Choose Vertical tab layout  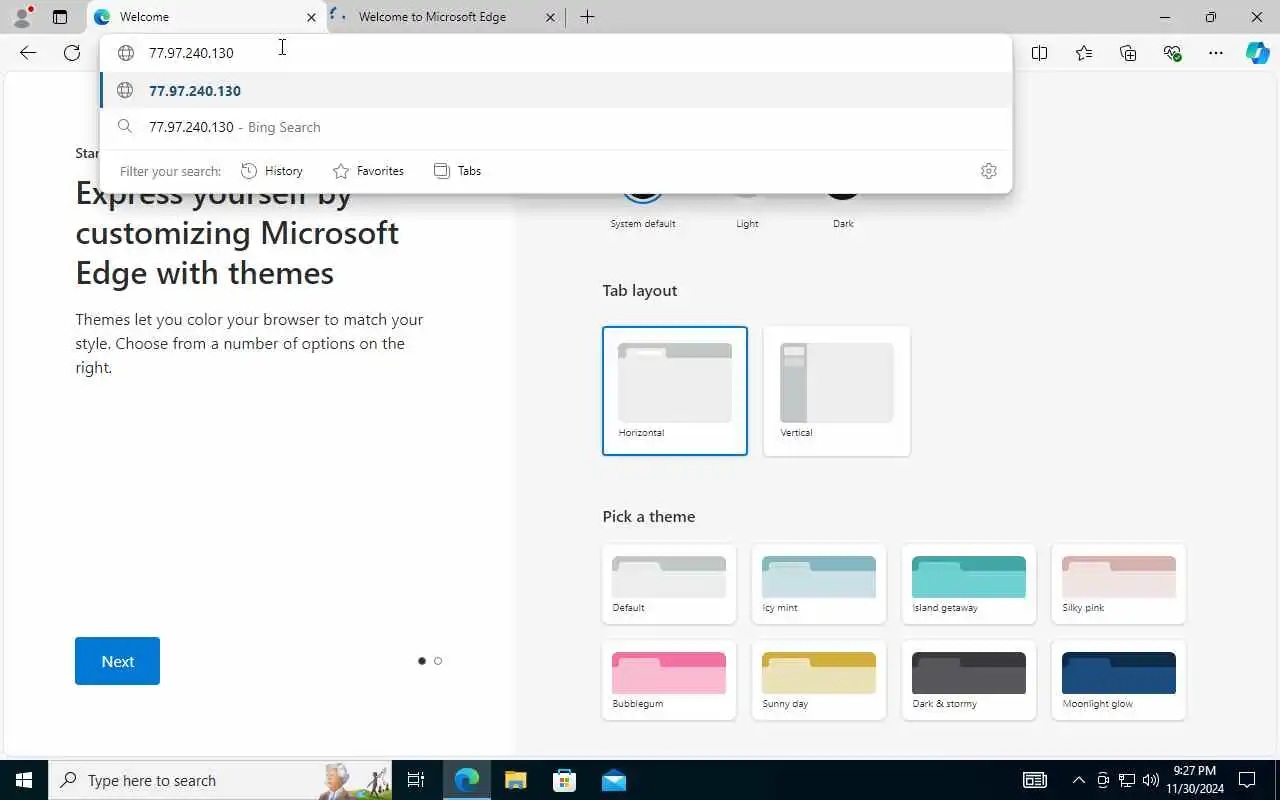pyautogui.click(x=837, y=391)
